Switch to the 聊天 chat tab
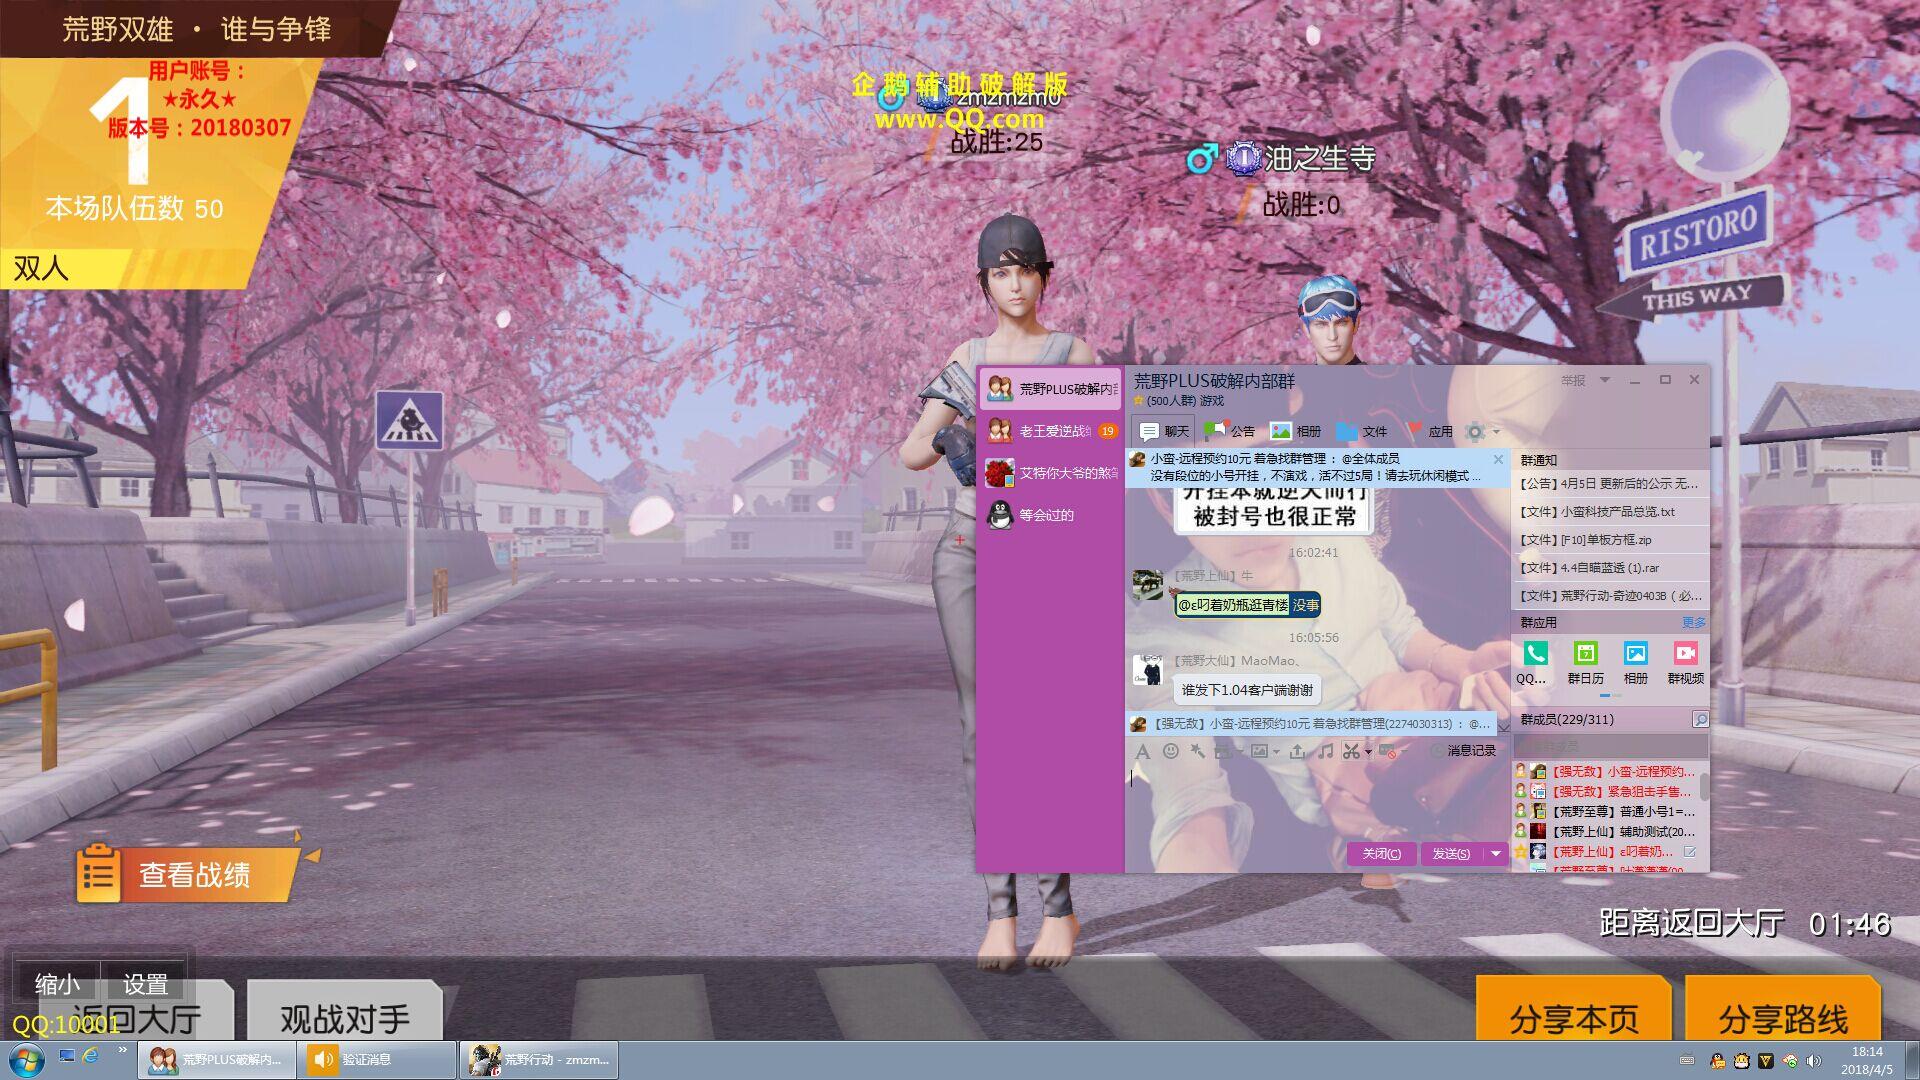Image resolution: width=1920 pixels, height=1080 pixels. click(1164, 431)
